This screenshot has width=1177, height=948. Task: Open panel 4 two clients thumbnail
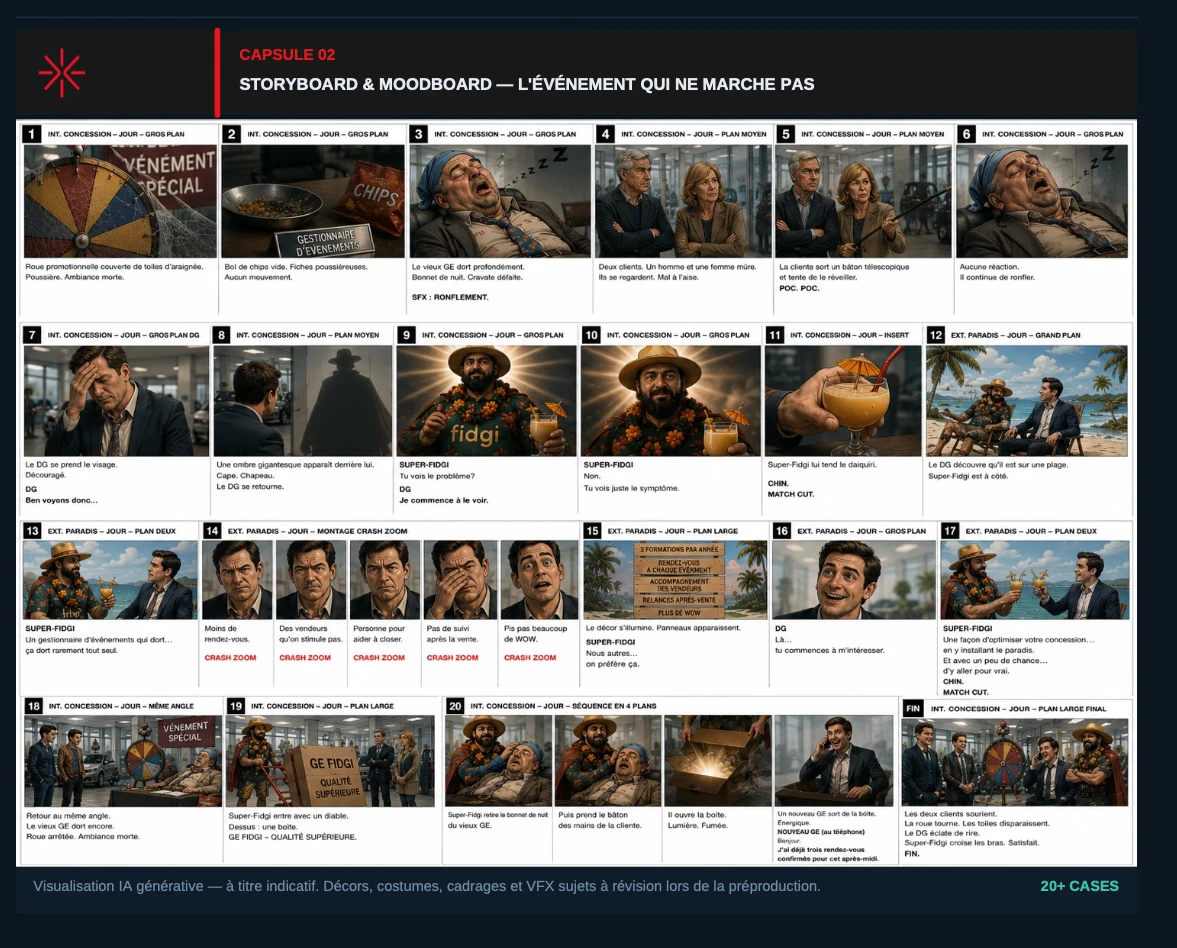pyautogui.click(x=683, y=201)
